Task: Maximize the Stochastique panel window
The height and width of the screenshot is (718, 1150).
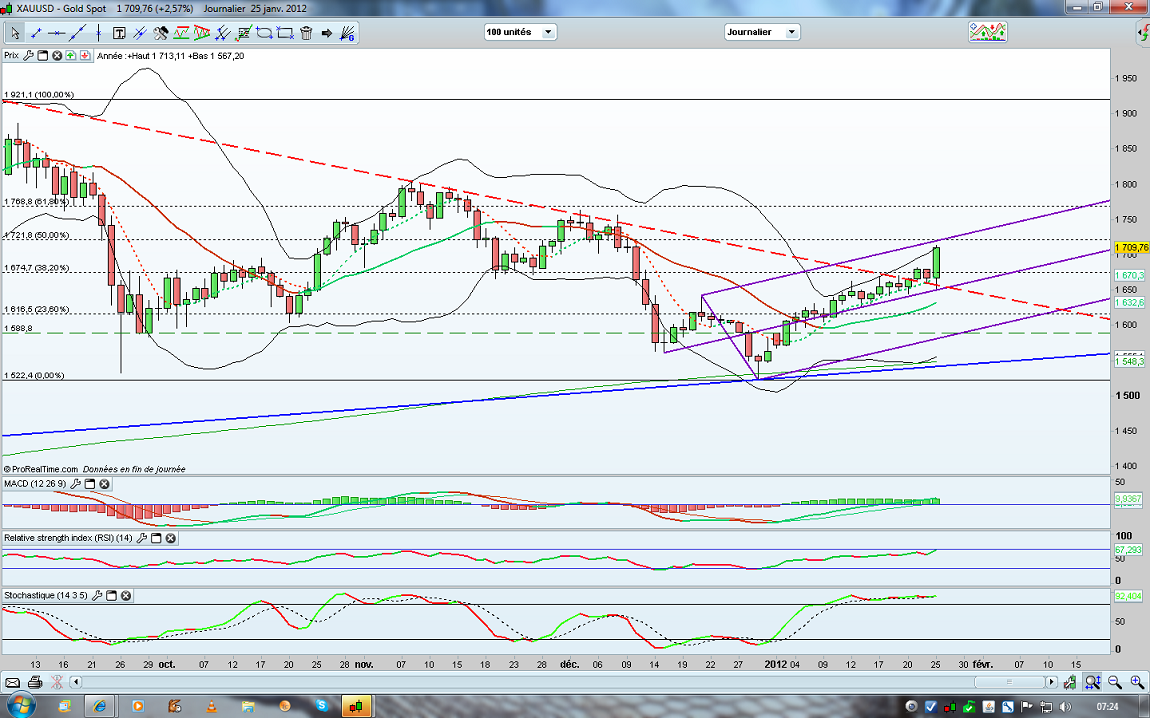Action: pyautogui.click(x=111, y=596)
